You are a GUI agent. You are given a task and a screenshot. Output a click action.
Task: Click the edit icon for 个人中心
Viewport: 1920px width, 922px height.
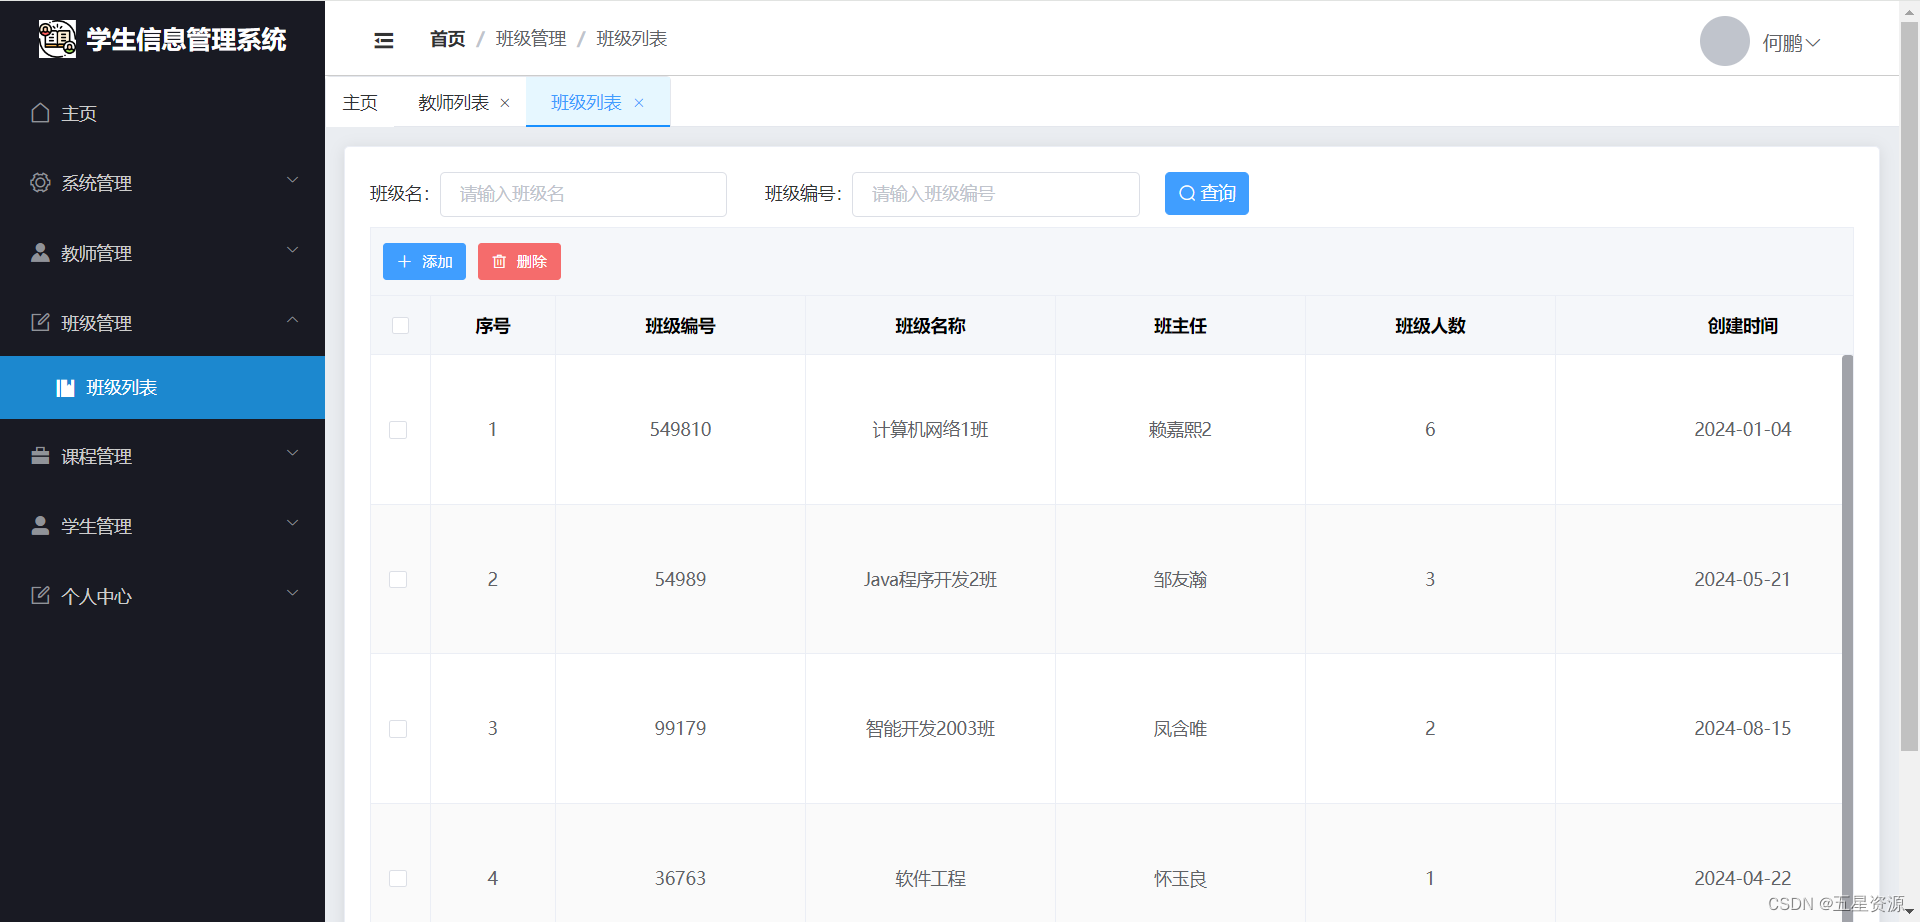40,595
